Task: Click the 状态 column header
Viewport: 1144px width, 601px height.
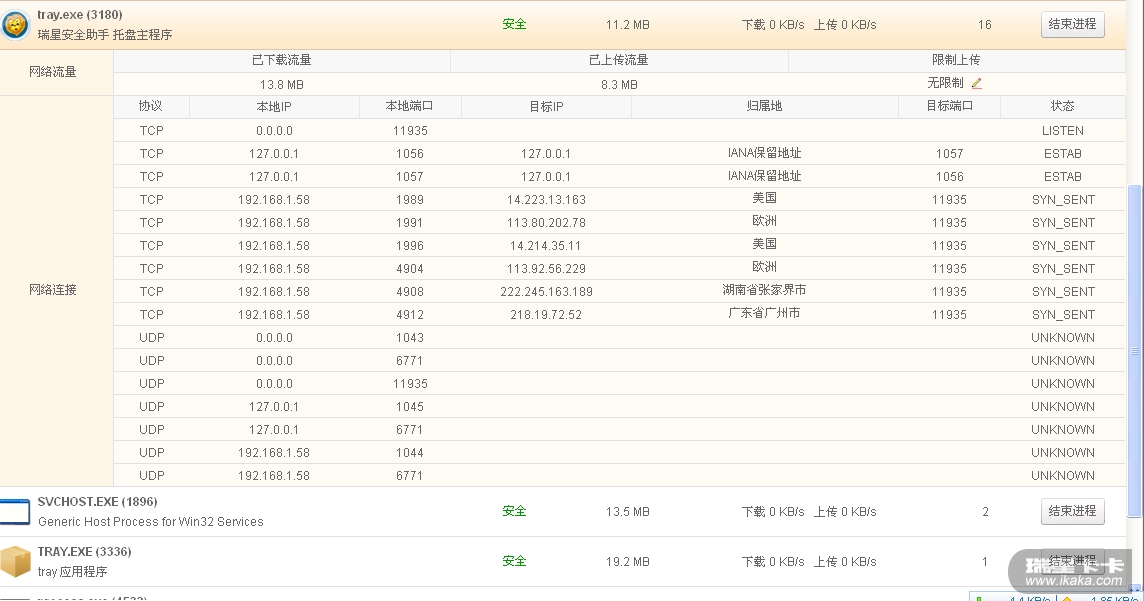Action: pyautogui.click(x=1062, y=106)
